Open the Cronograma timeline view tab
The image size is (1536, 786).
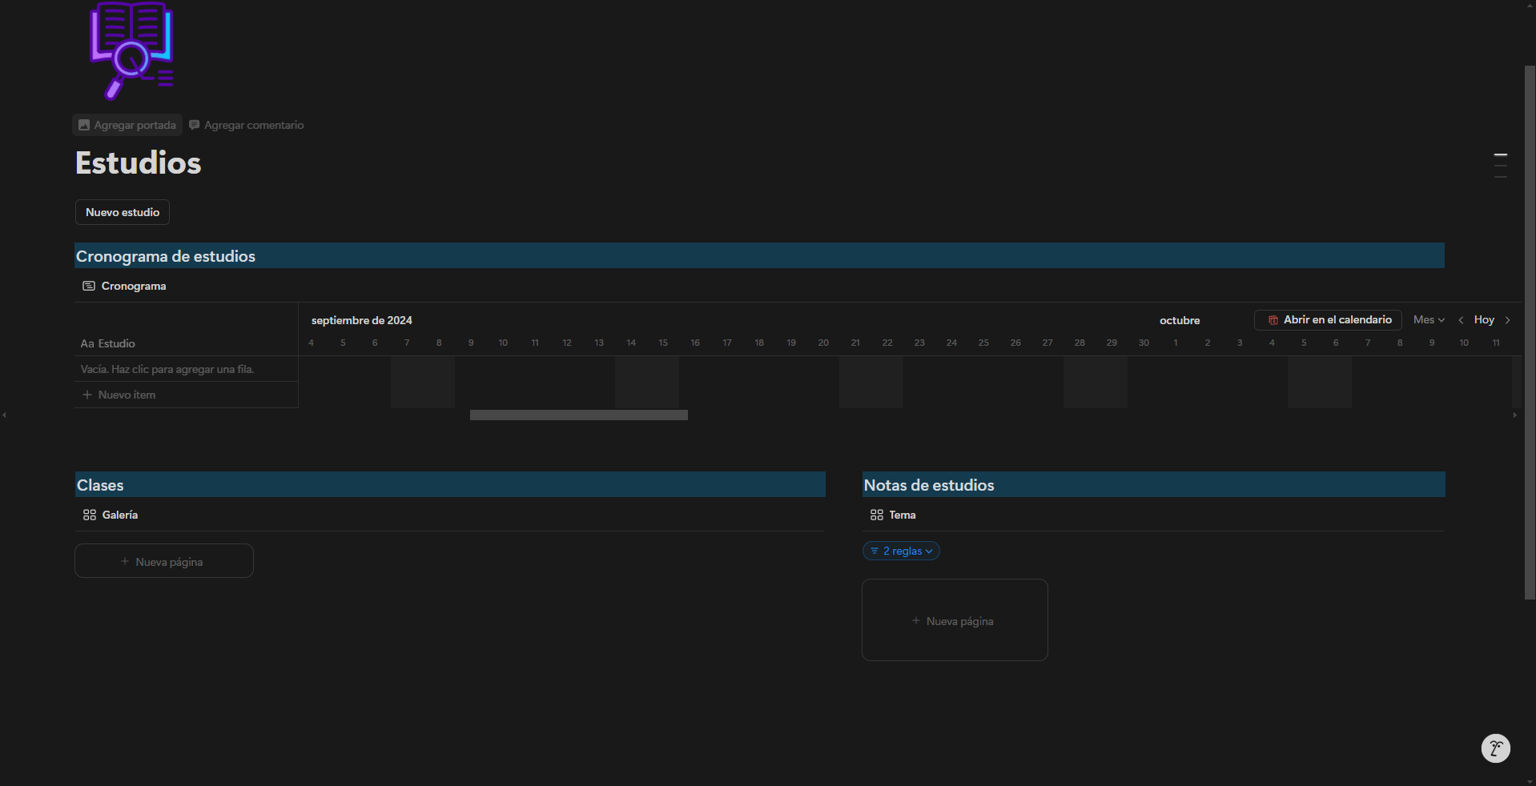coord(124,286)
